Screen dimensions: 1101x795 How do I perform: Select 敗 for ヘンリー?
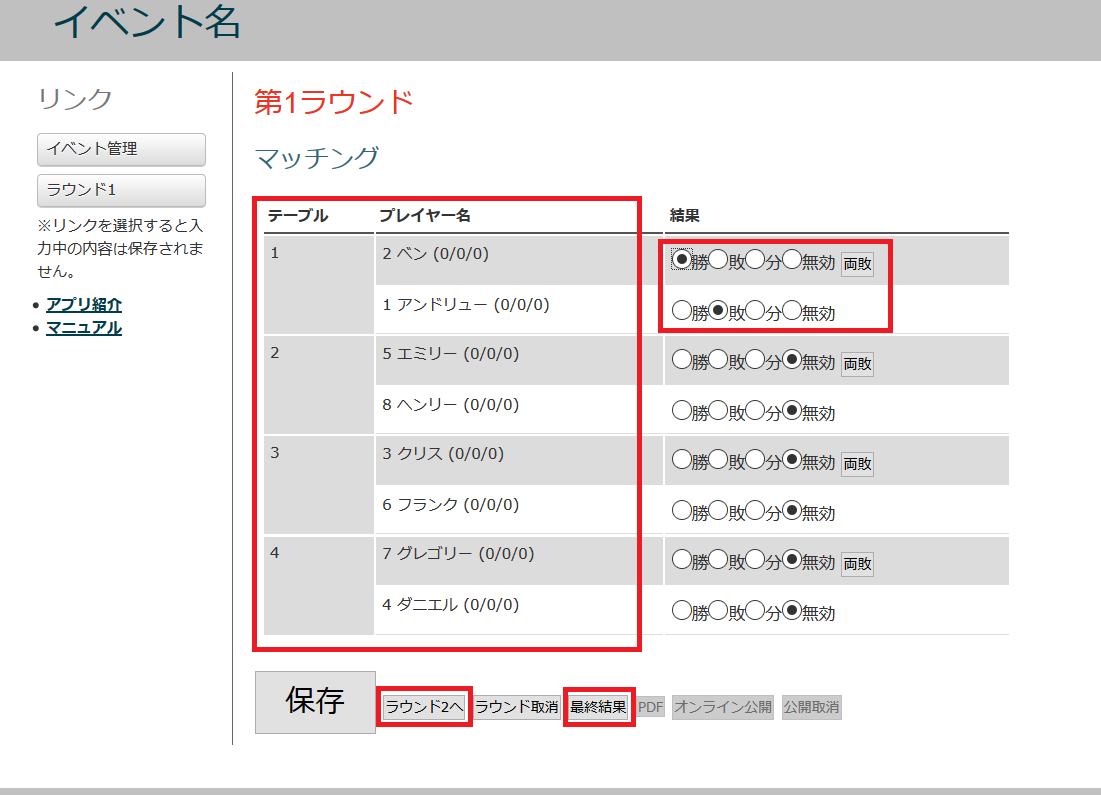(718, 410)
